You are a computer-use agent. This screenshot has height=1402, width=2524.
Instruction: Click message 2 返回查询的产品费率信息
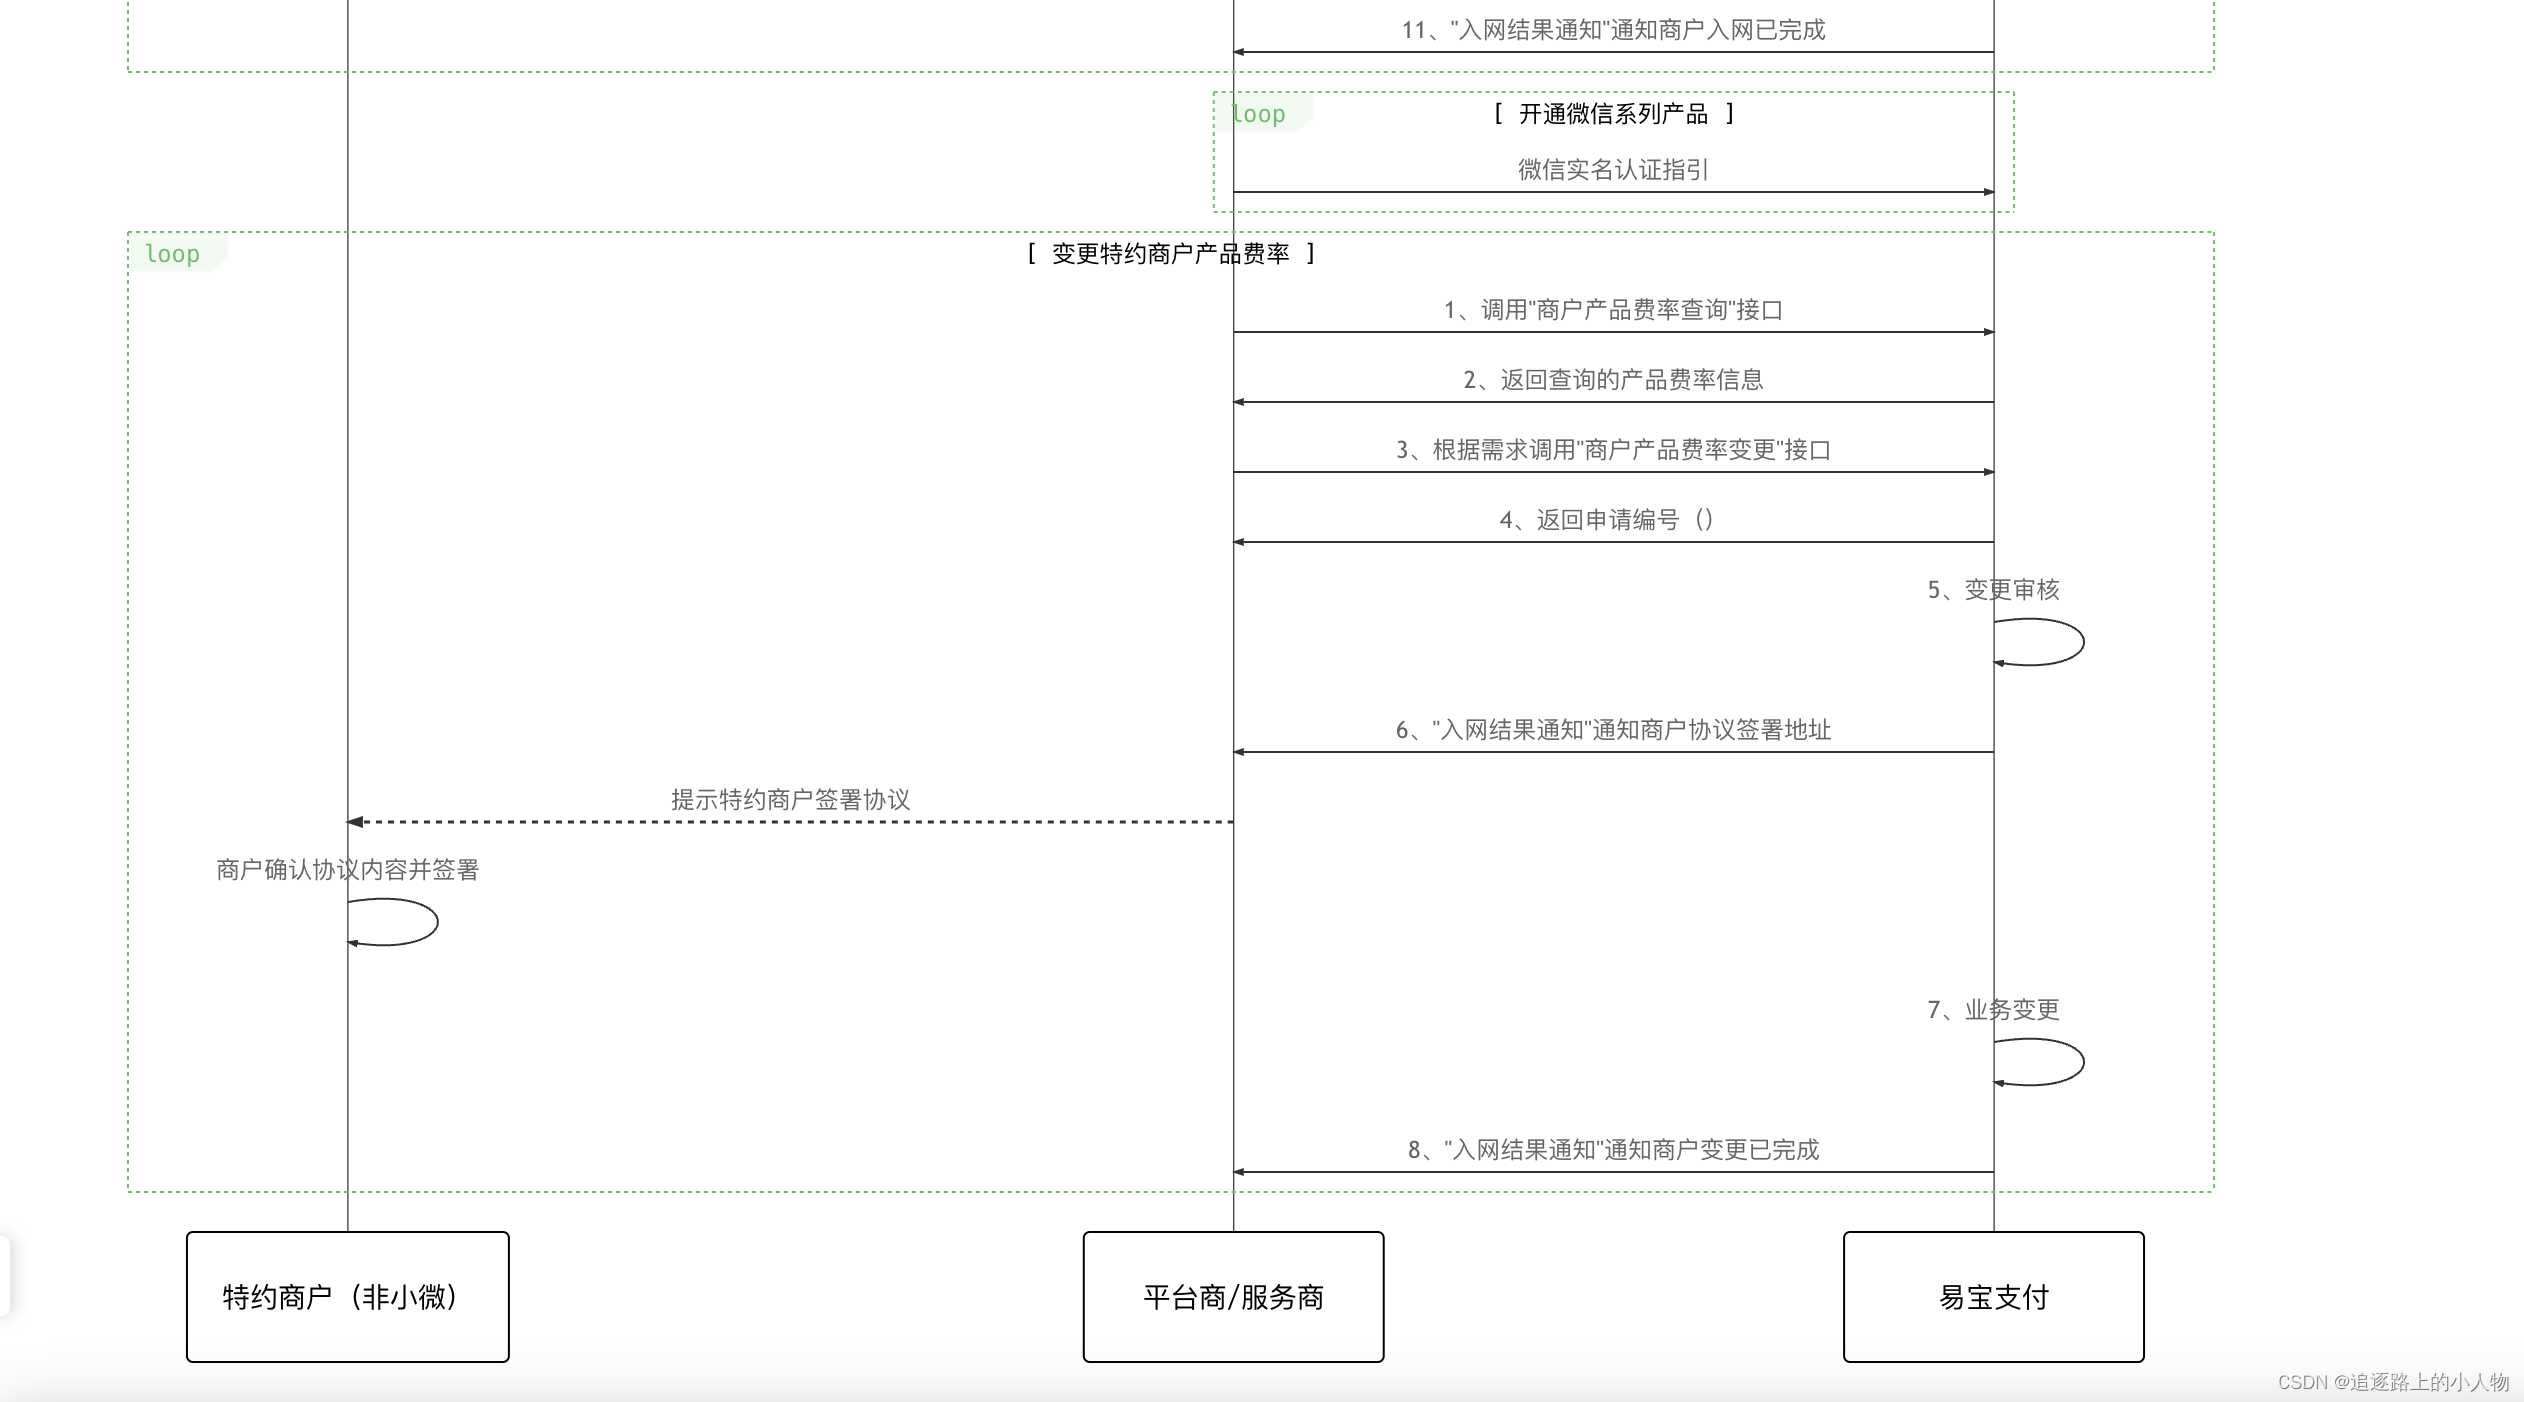[1612, 380]
